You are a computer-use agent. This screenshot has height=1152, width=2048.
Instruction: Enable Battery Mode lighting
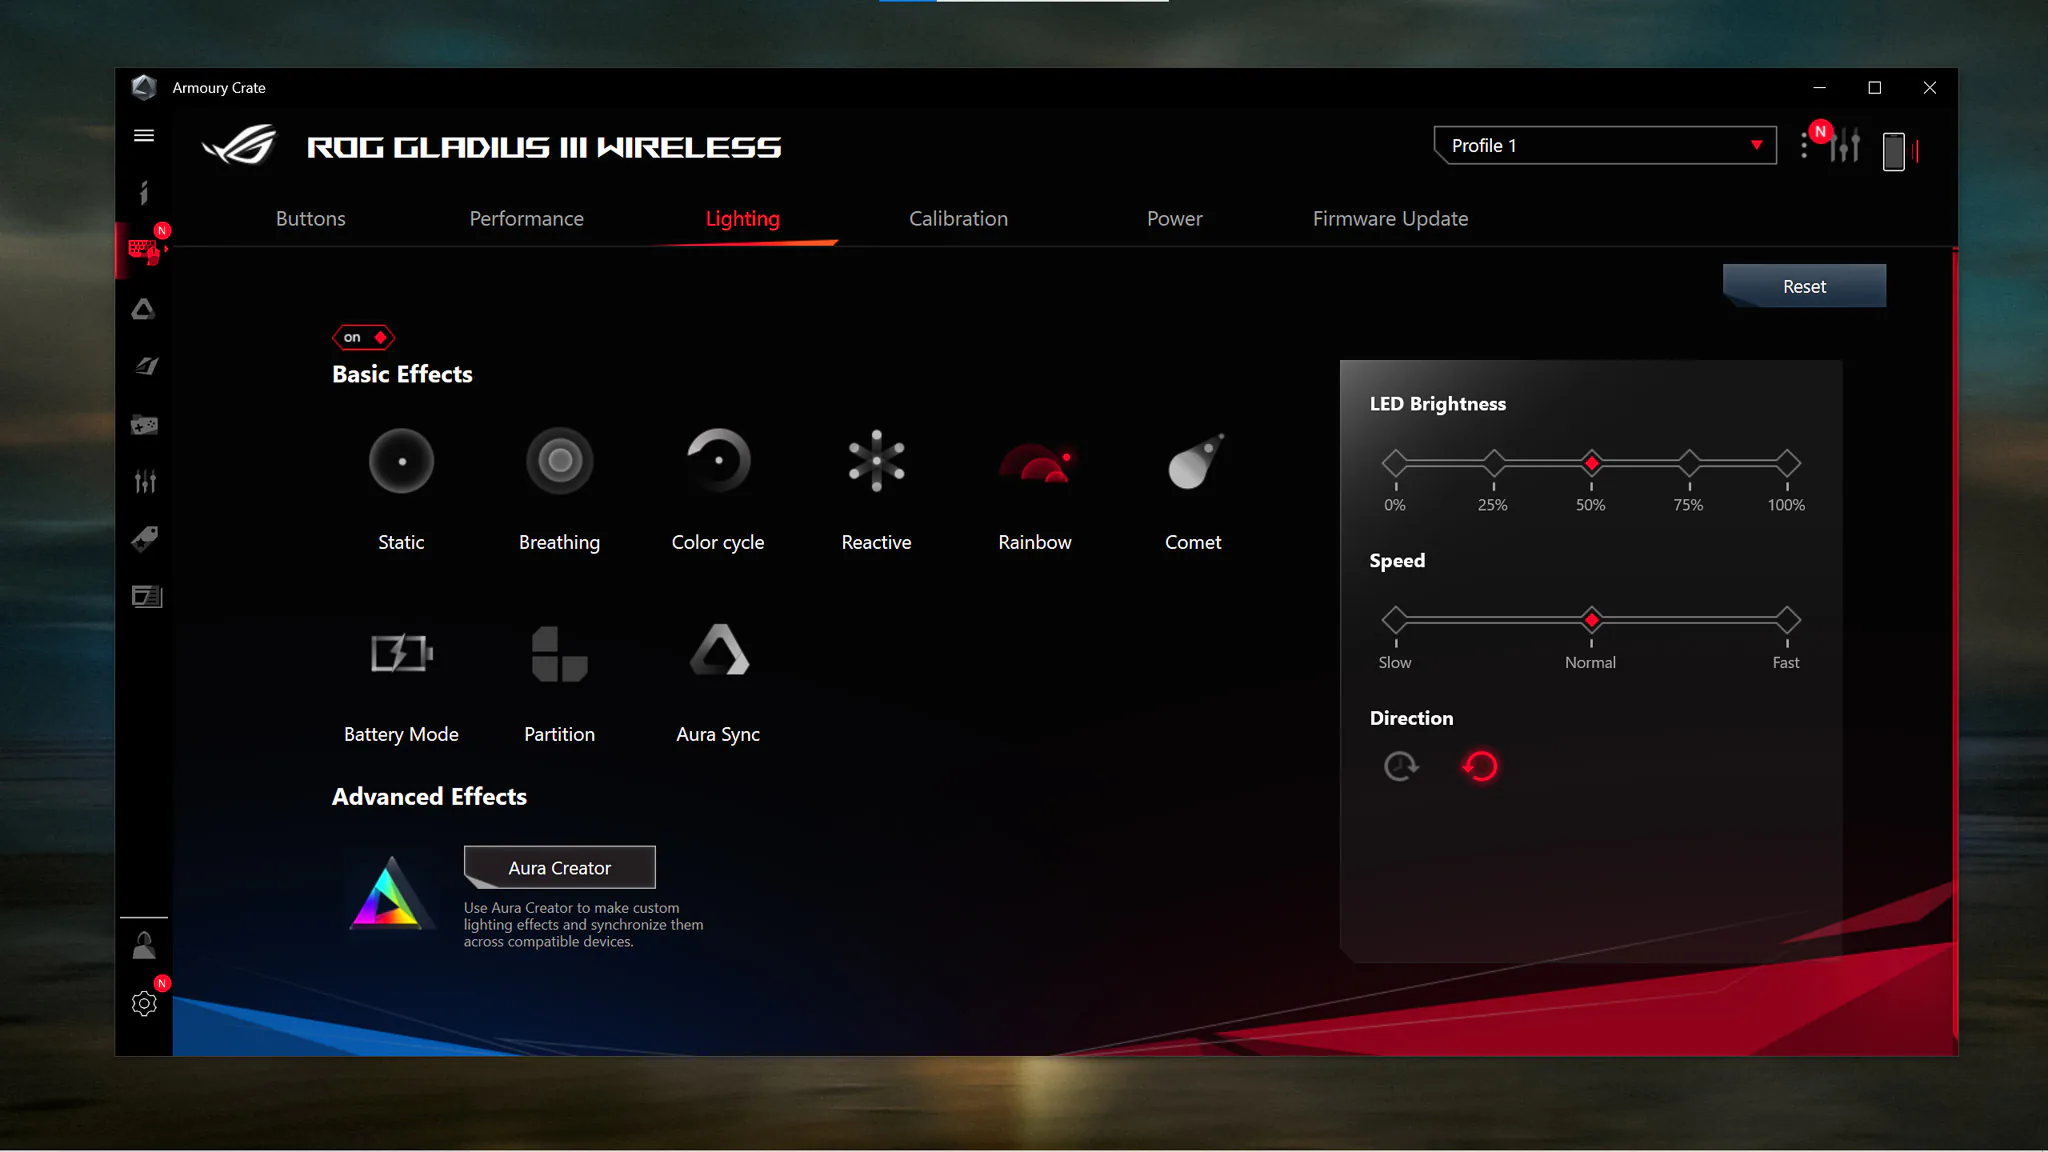(x=401, y=654)
